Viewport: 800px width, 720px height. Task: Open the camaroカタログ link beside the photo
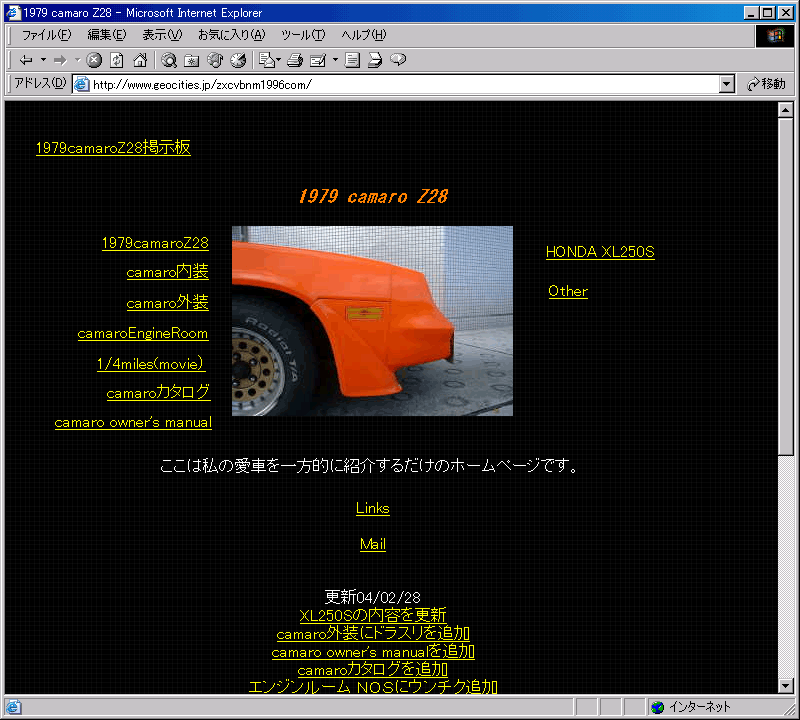tap(158, 392)
